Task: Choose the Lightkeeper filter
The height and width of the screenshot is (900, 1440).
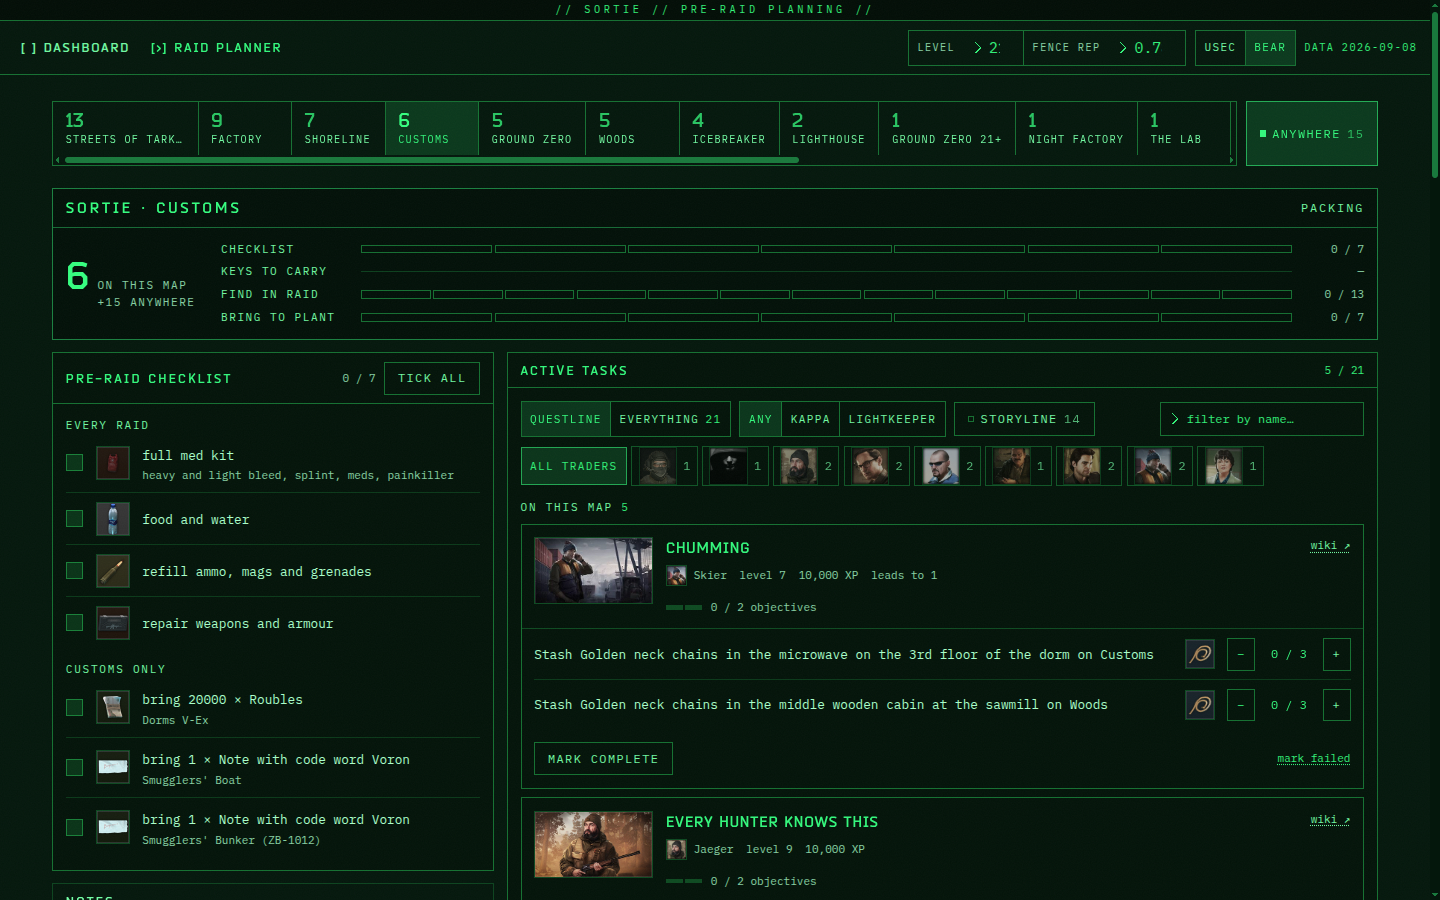Action: tap(892, 419)
